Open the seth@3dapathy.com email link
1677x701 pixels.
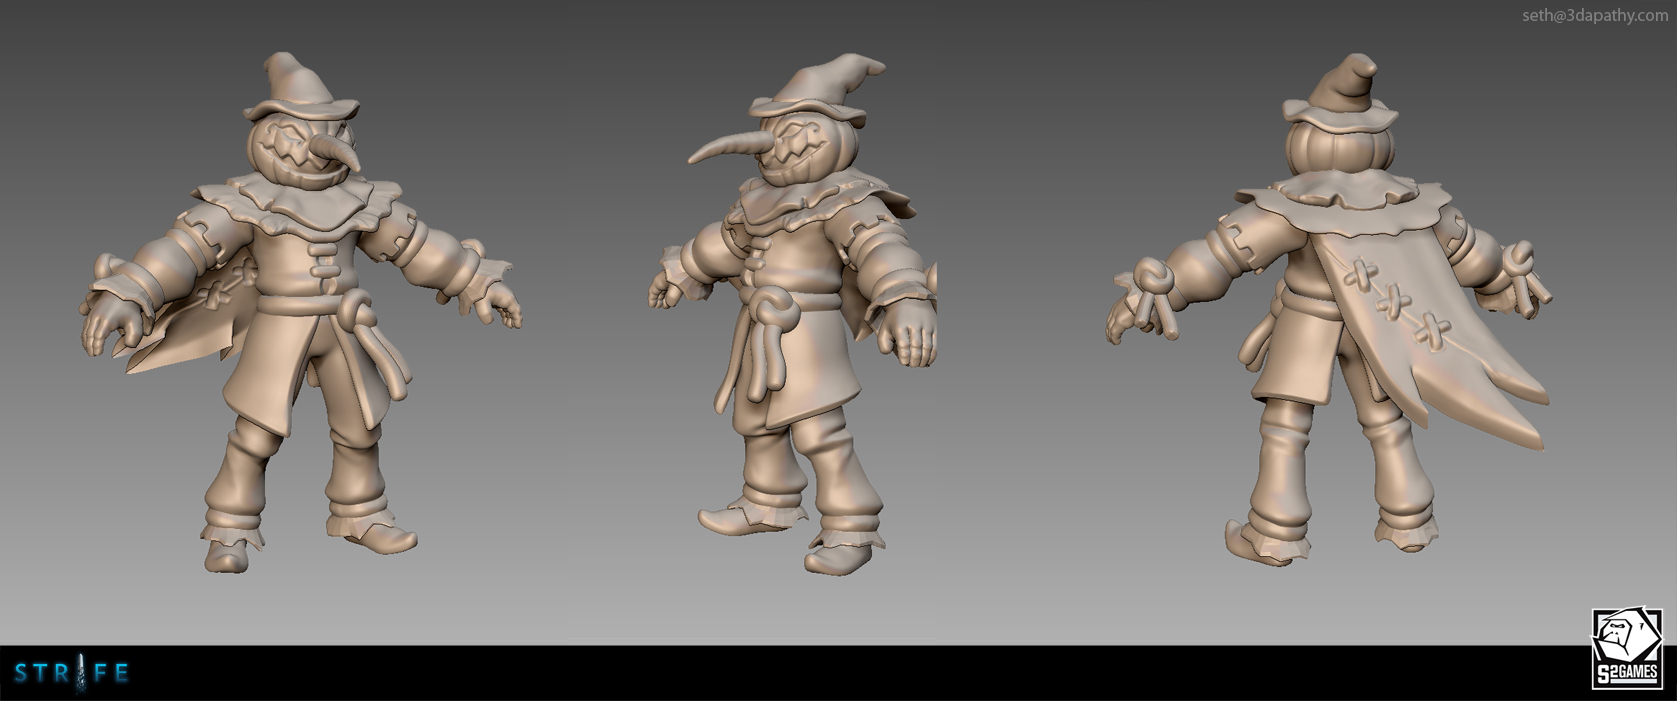[x=1594, y=15]
